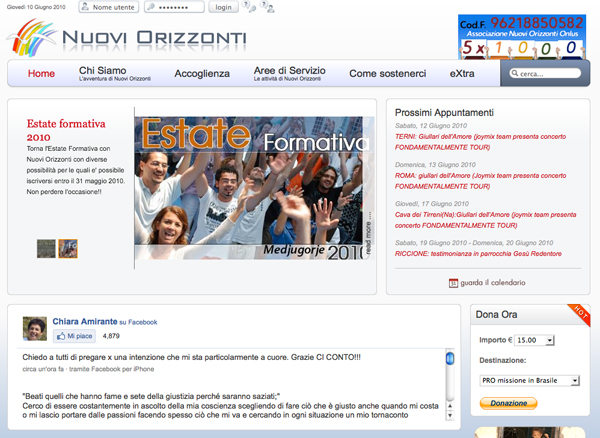Image resolution: width=600 pixels, height=438 pixels.
Task: Open the Destinazione dropdown
Action: (530, 380)
